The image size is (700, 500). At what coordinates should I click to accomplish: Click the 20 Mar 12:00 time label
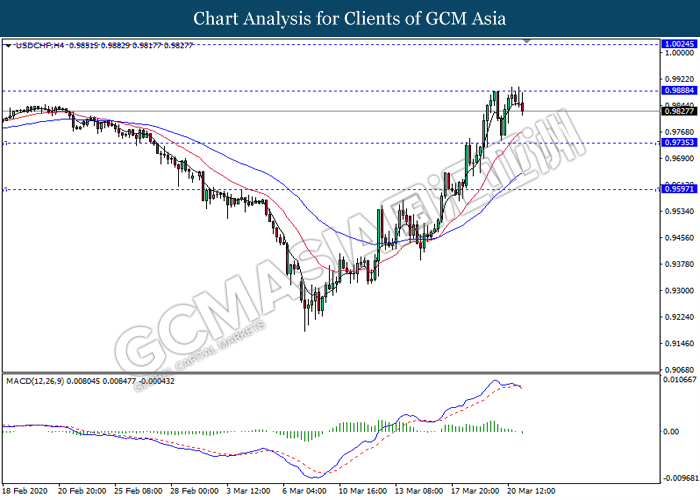[531, 491]
